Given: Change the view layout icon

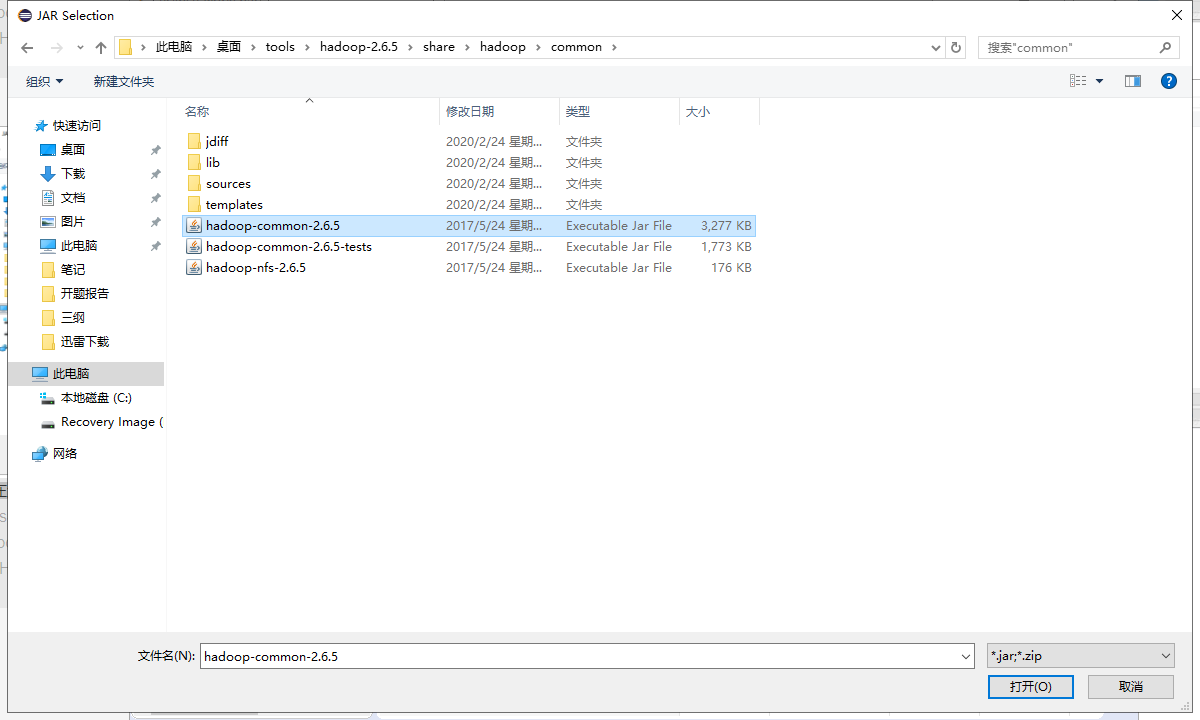Looking at the screenshot, I should click(x=1078, y=81).
